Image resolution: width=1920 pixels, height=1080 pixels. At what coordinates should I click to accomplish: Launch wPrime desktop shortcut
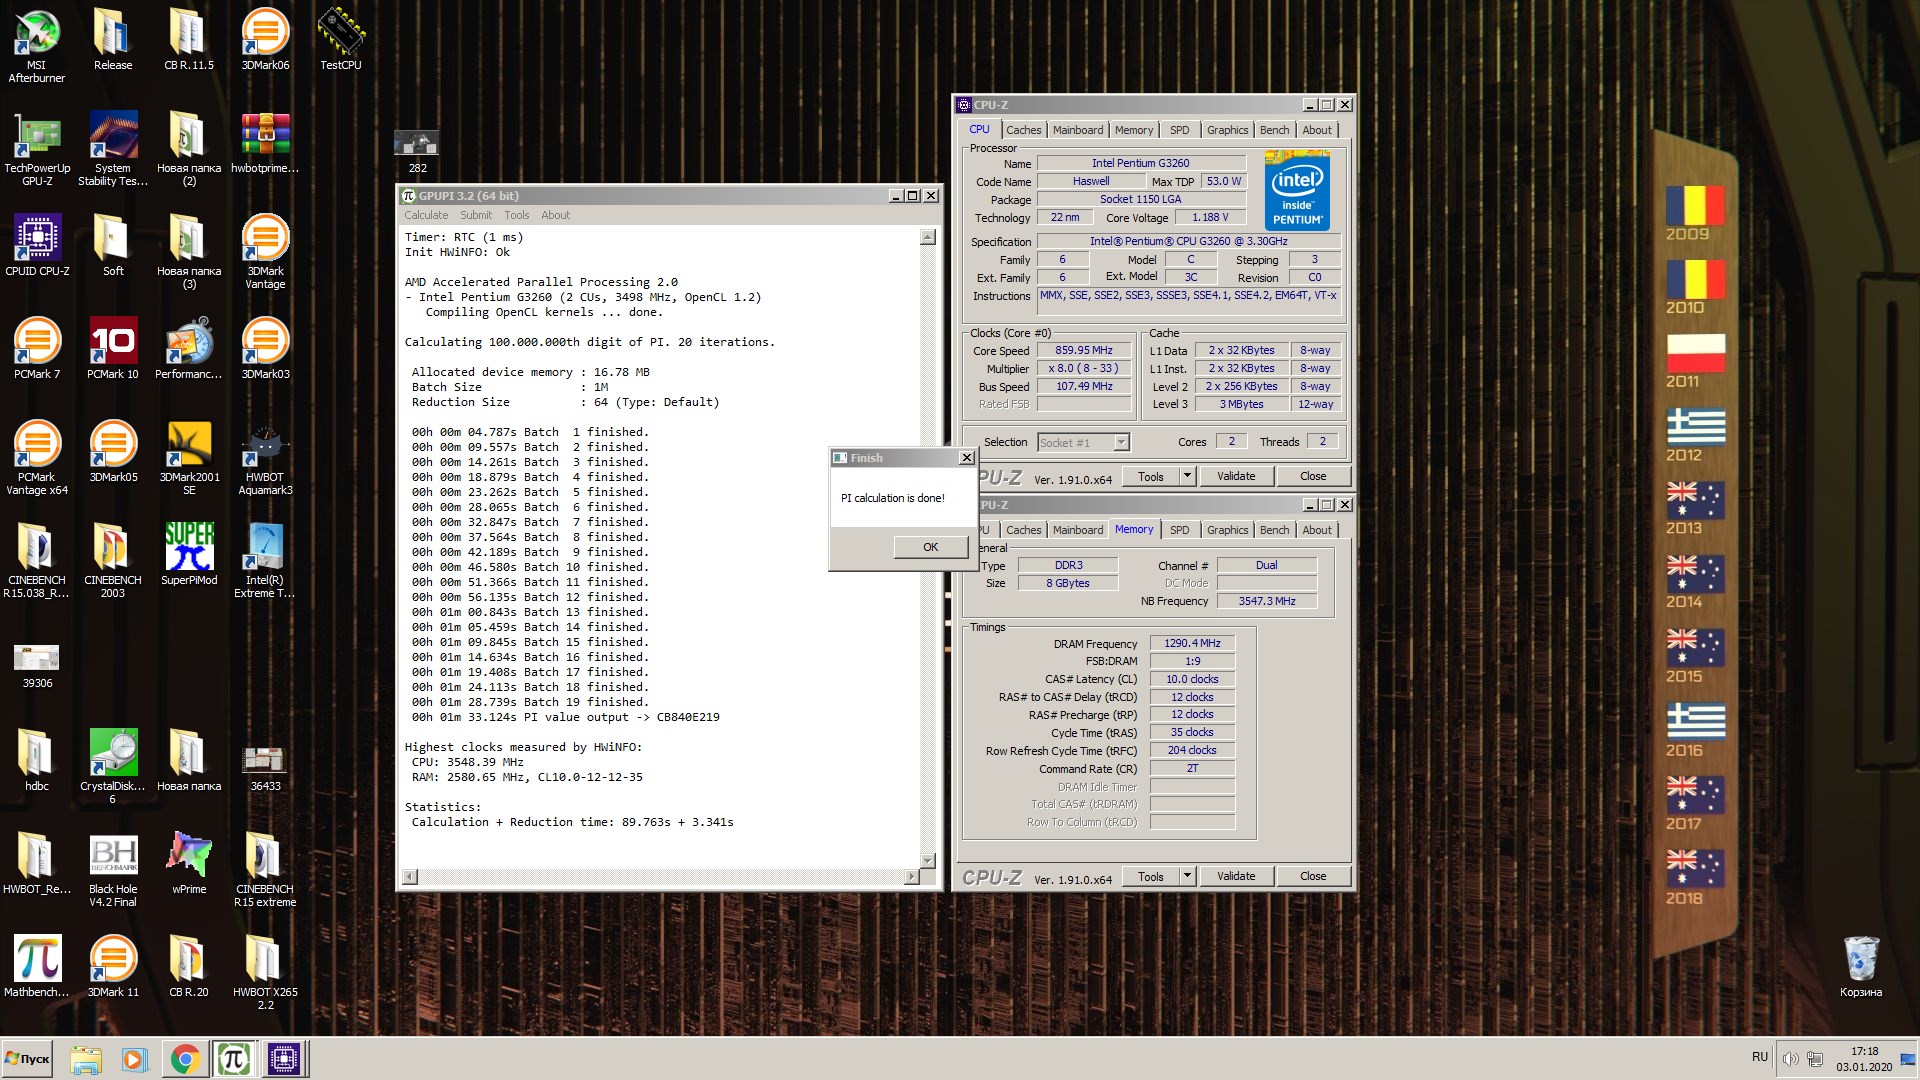[189, 863]
